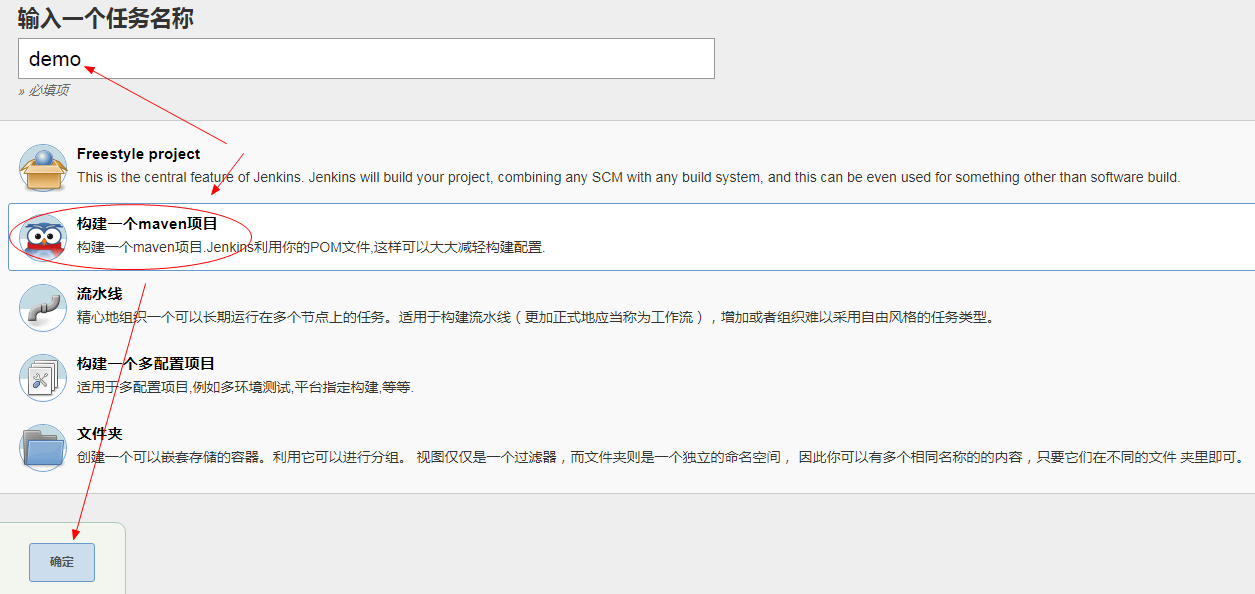Click the maven description mentioning POM文件
The image size is (1255, 594).
coord(311,247)
